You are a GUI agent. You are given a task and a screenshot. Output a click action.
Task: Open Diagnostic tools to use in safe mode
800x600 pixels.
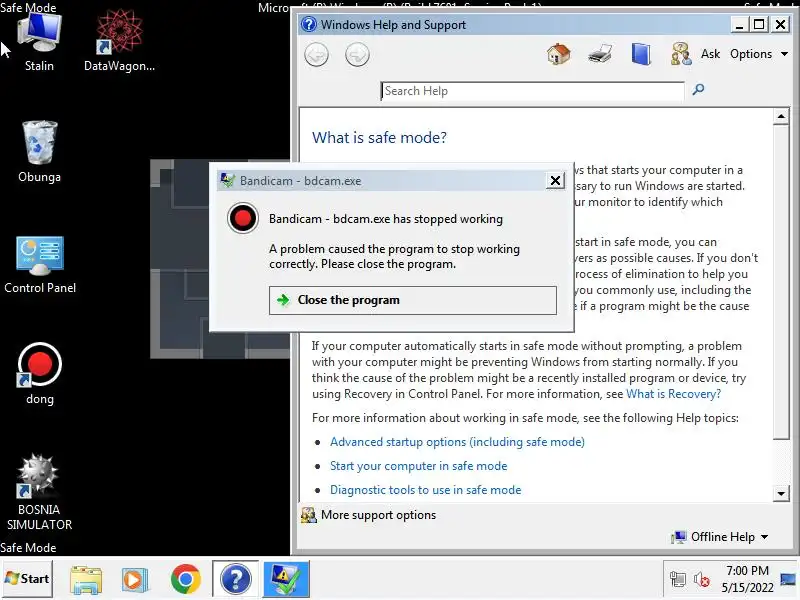pyautogui.click(x=426, y=490)
